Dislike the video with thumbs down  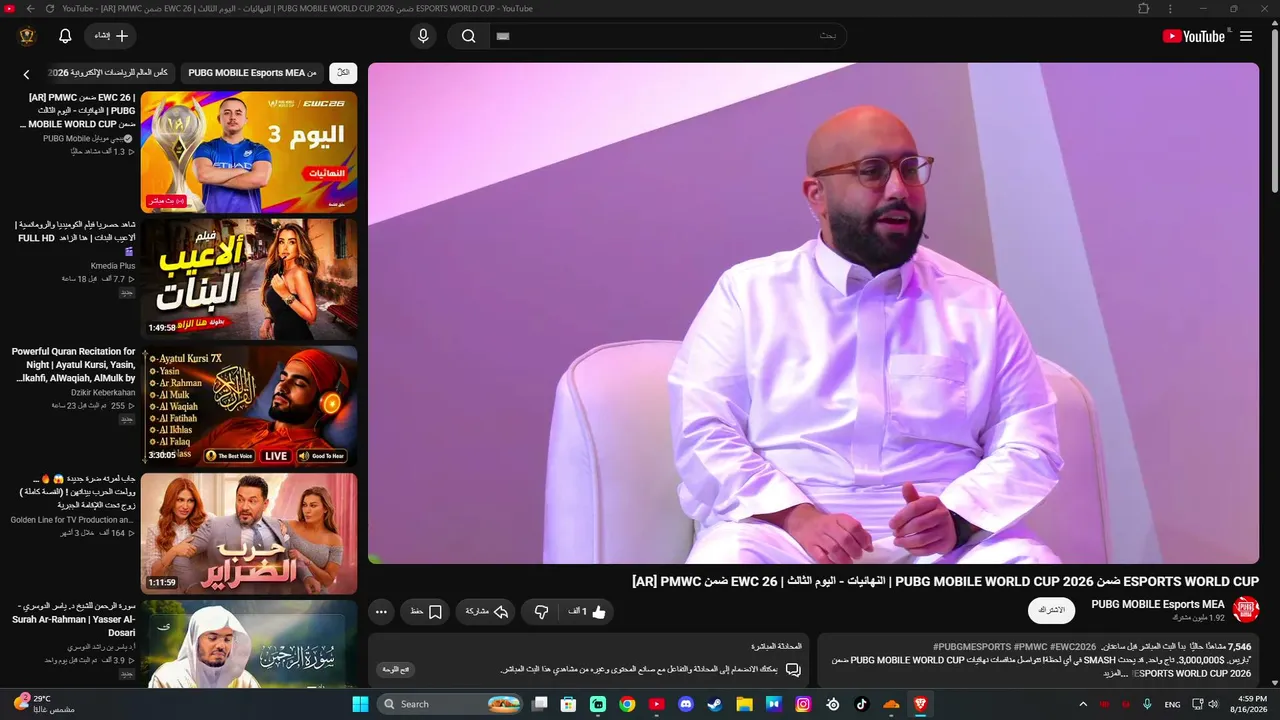pos(542,611)
